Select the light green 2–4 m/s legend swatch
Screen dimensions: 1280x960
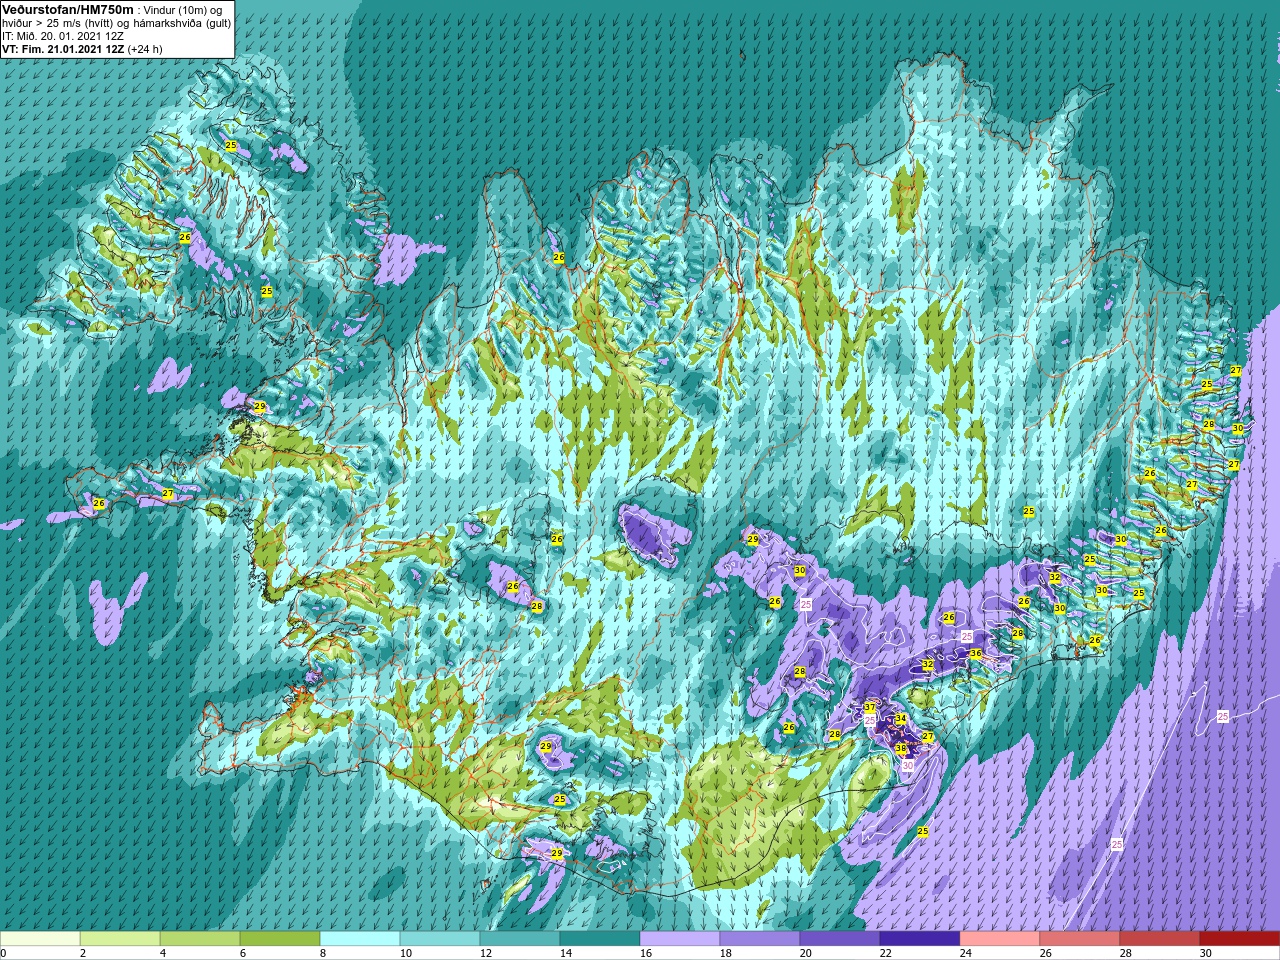120,939
